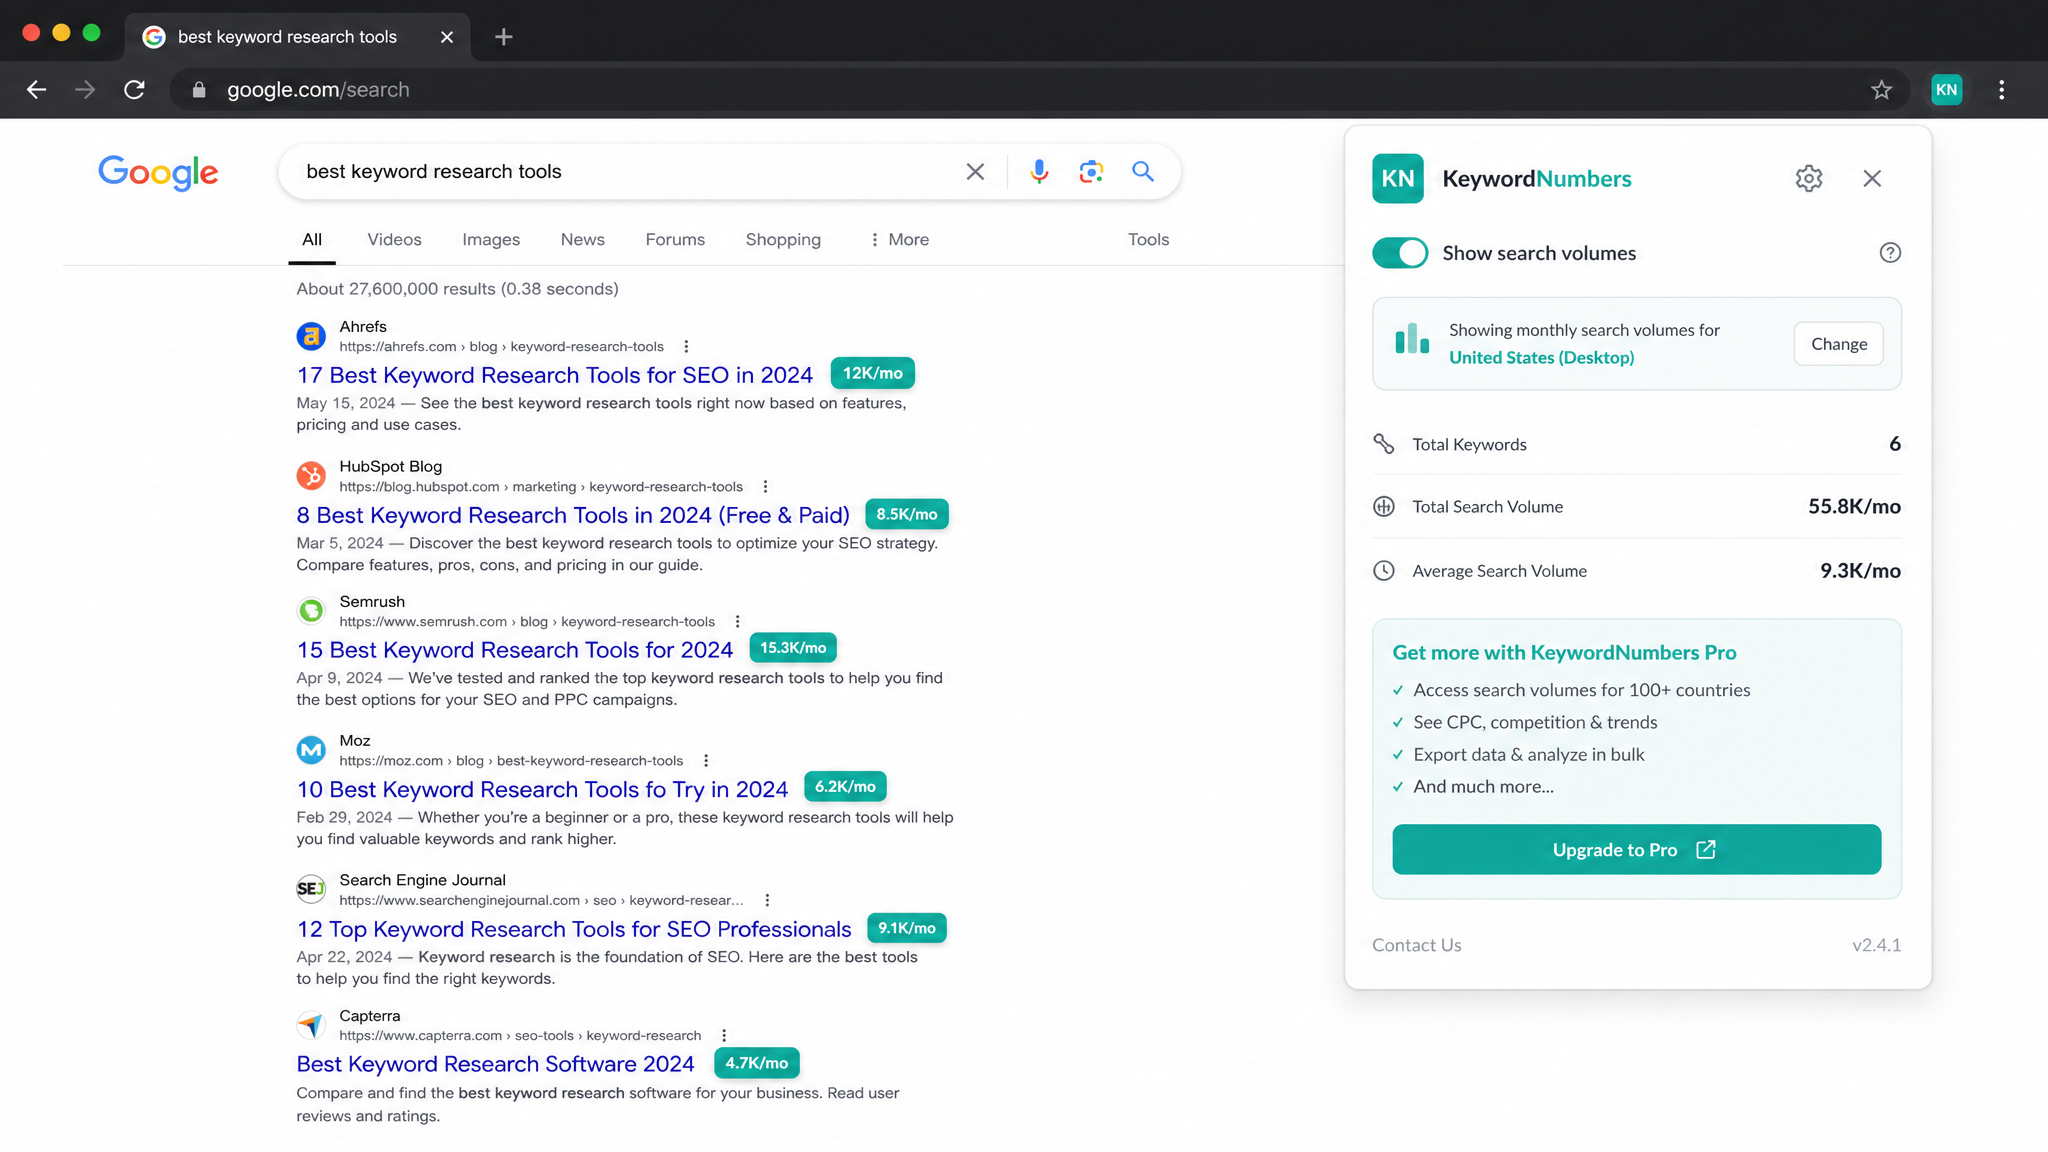2048x1152 pixels.
Task: Open search Tools options
Action: pos(1148,240)
